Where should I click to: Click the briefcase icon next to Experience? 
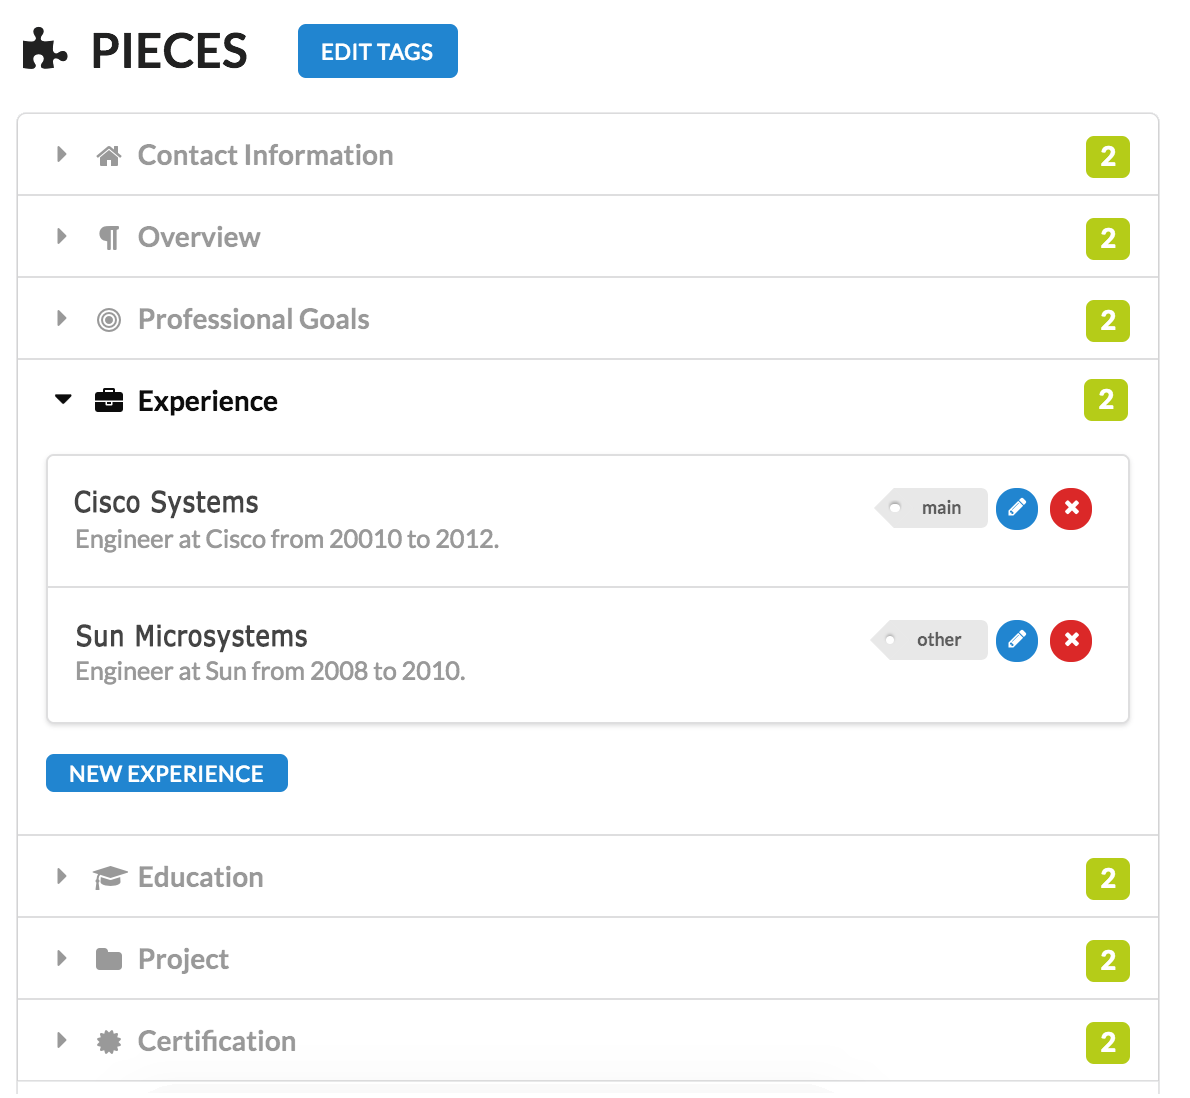click(x=109, y=401)
